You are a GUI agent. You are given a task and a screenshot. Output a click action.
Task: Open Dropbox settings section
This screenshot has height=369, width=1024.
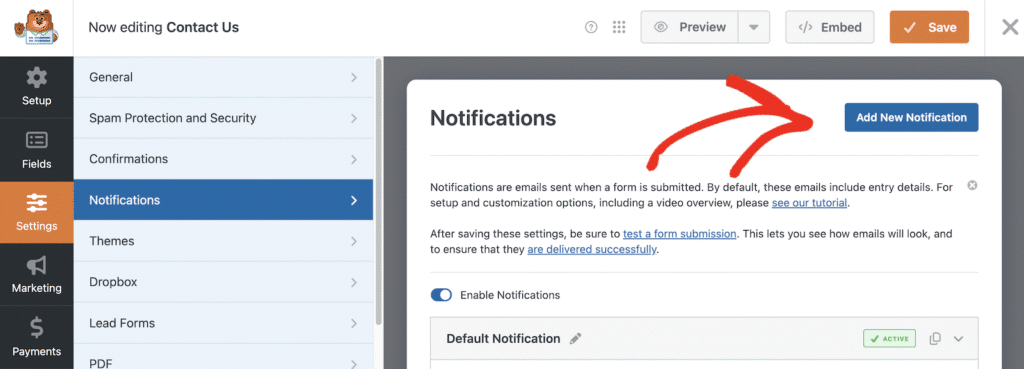[223, 282]
